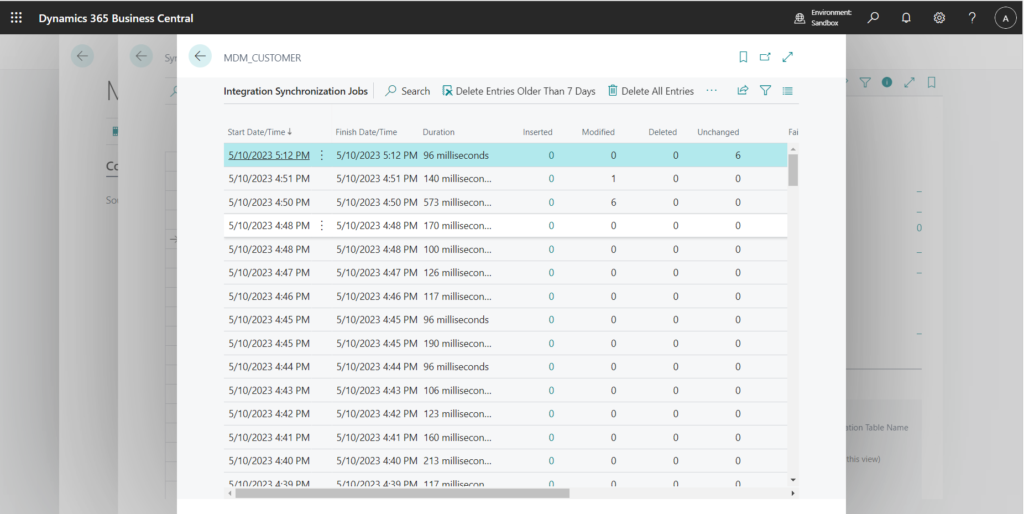Toggle the filter pane icon in jobs toolbar
Image resolution: width=1024 pixels, height=514 pixels.
click(x=765, y=91)
